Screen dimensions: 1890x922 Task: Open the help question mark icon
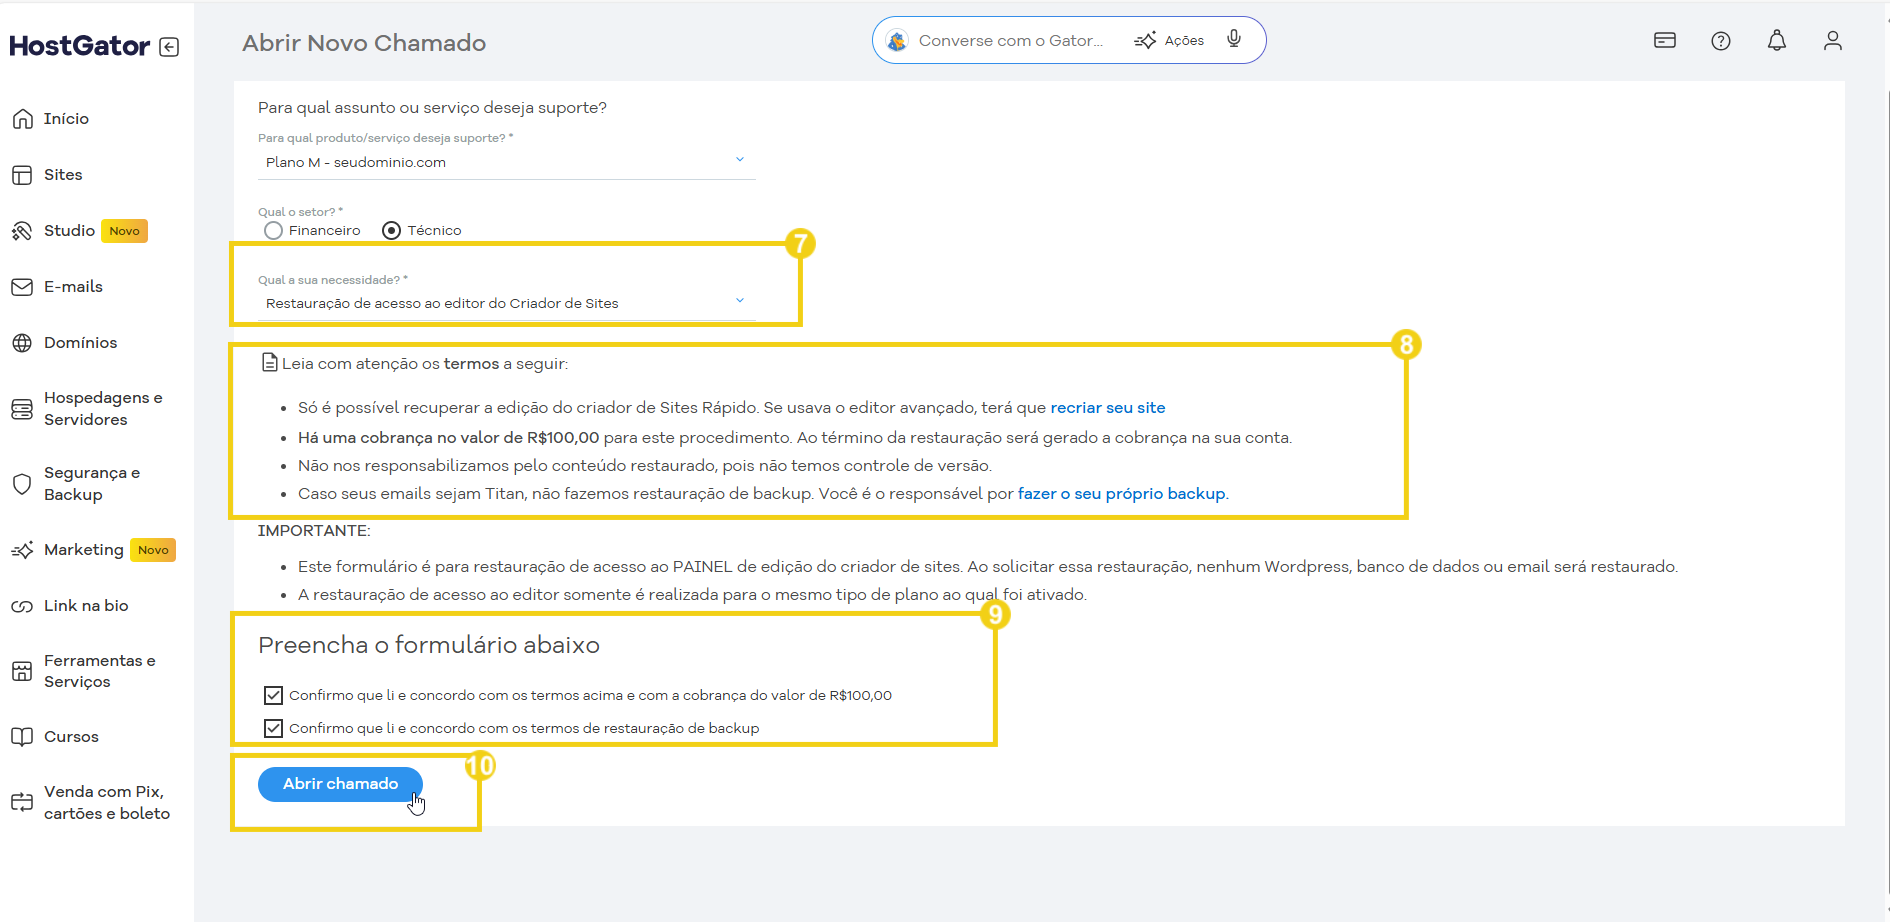1721,41
